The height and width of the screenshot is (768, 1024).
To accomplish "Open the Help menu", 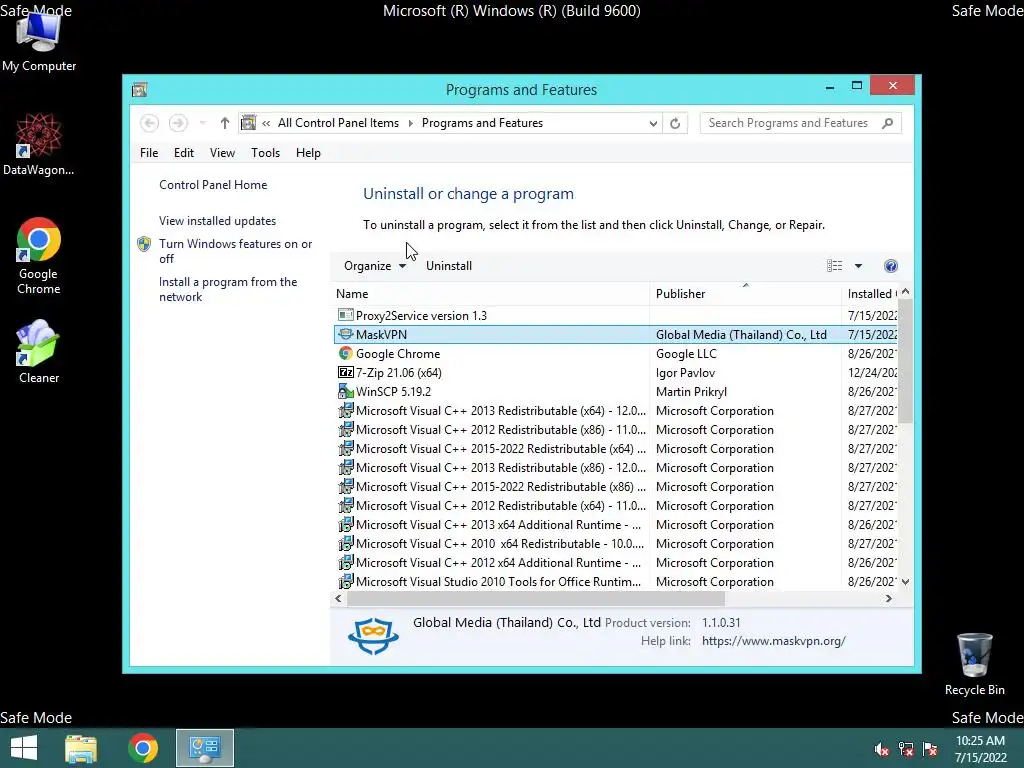I will click(308, 153).
